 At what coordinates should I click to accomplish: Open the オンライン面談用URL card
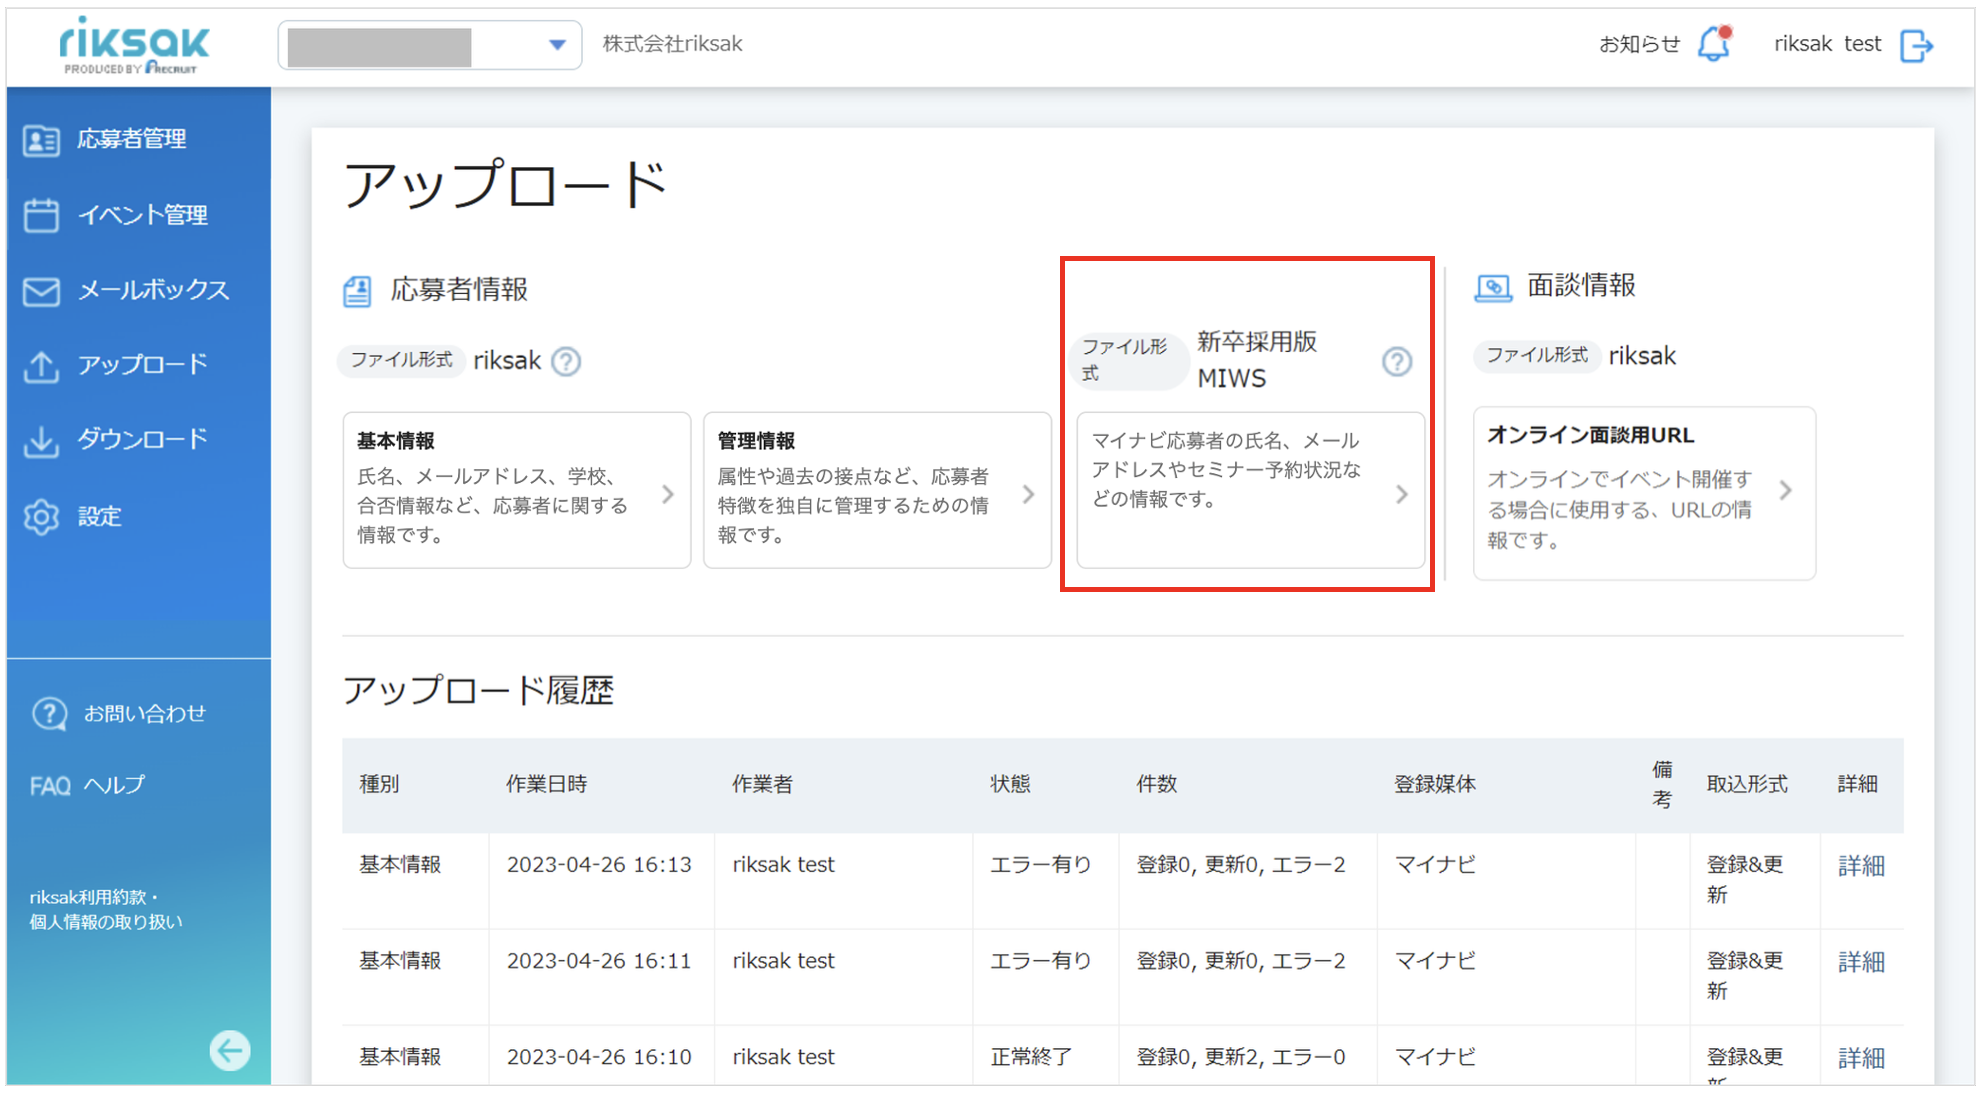(1644, 492)
